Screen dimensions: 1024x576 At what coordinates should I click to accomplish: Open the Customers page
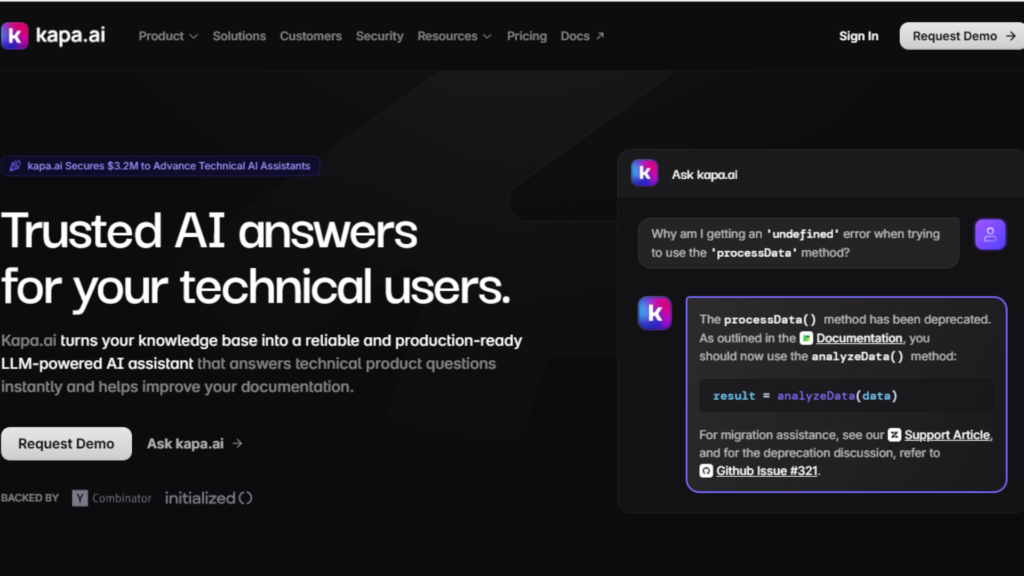pyautogui.click(x=310, y=36)
